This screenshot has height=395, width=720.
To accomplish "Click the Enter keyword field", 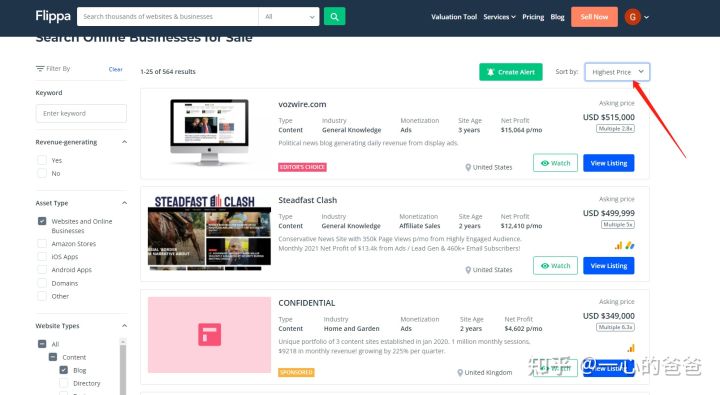I will 81,113.
